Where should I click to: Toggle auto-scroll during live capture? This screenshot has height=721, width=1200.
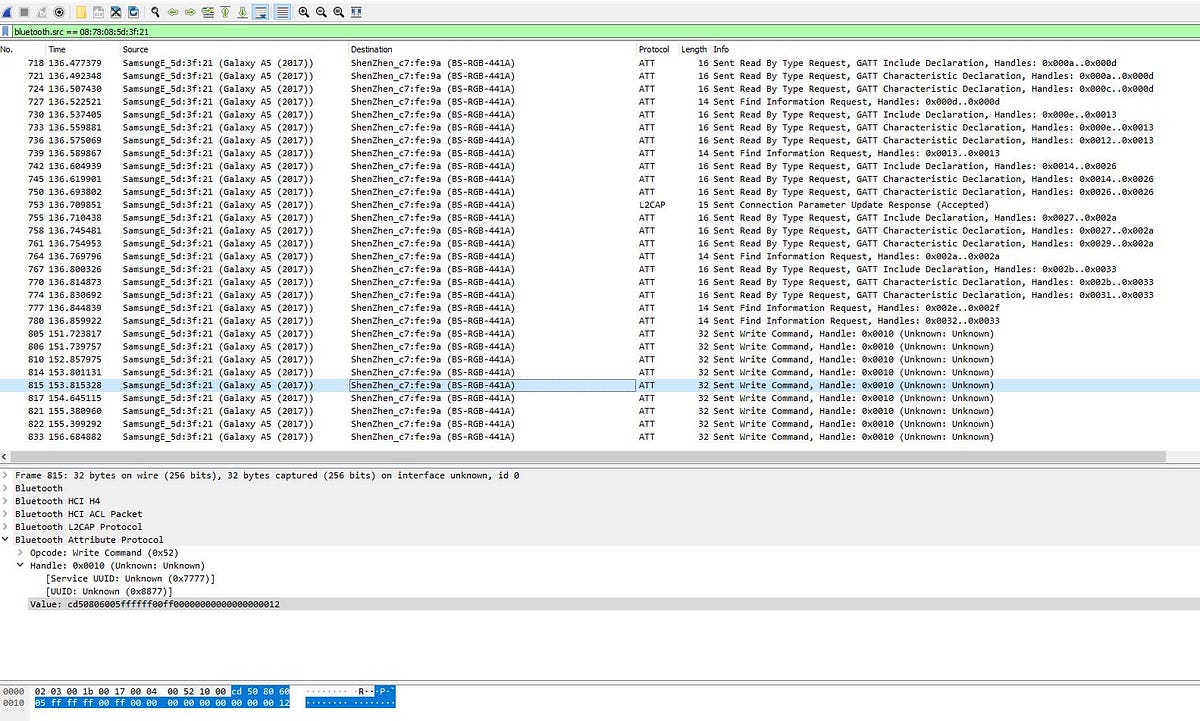(x=260, y=12)
